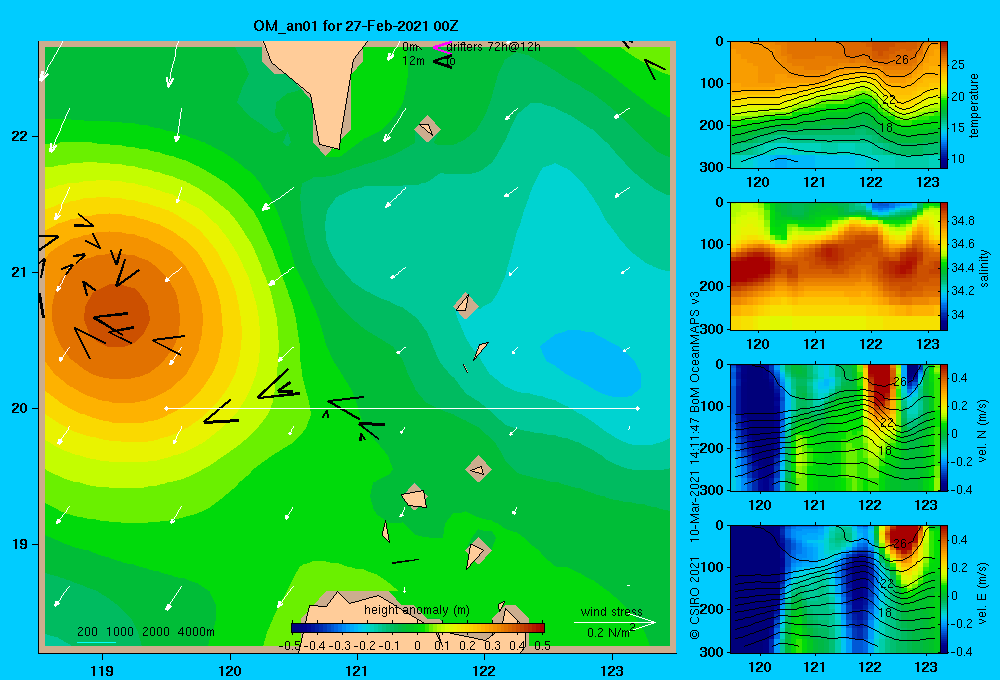Click the '10' tick on temperature color bar
The image size is (1000, 680).
957,159
